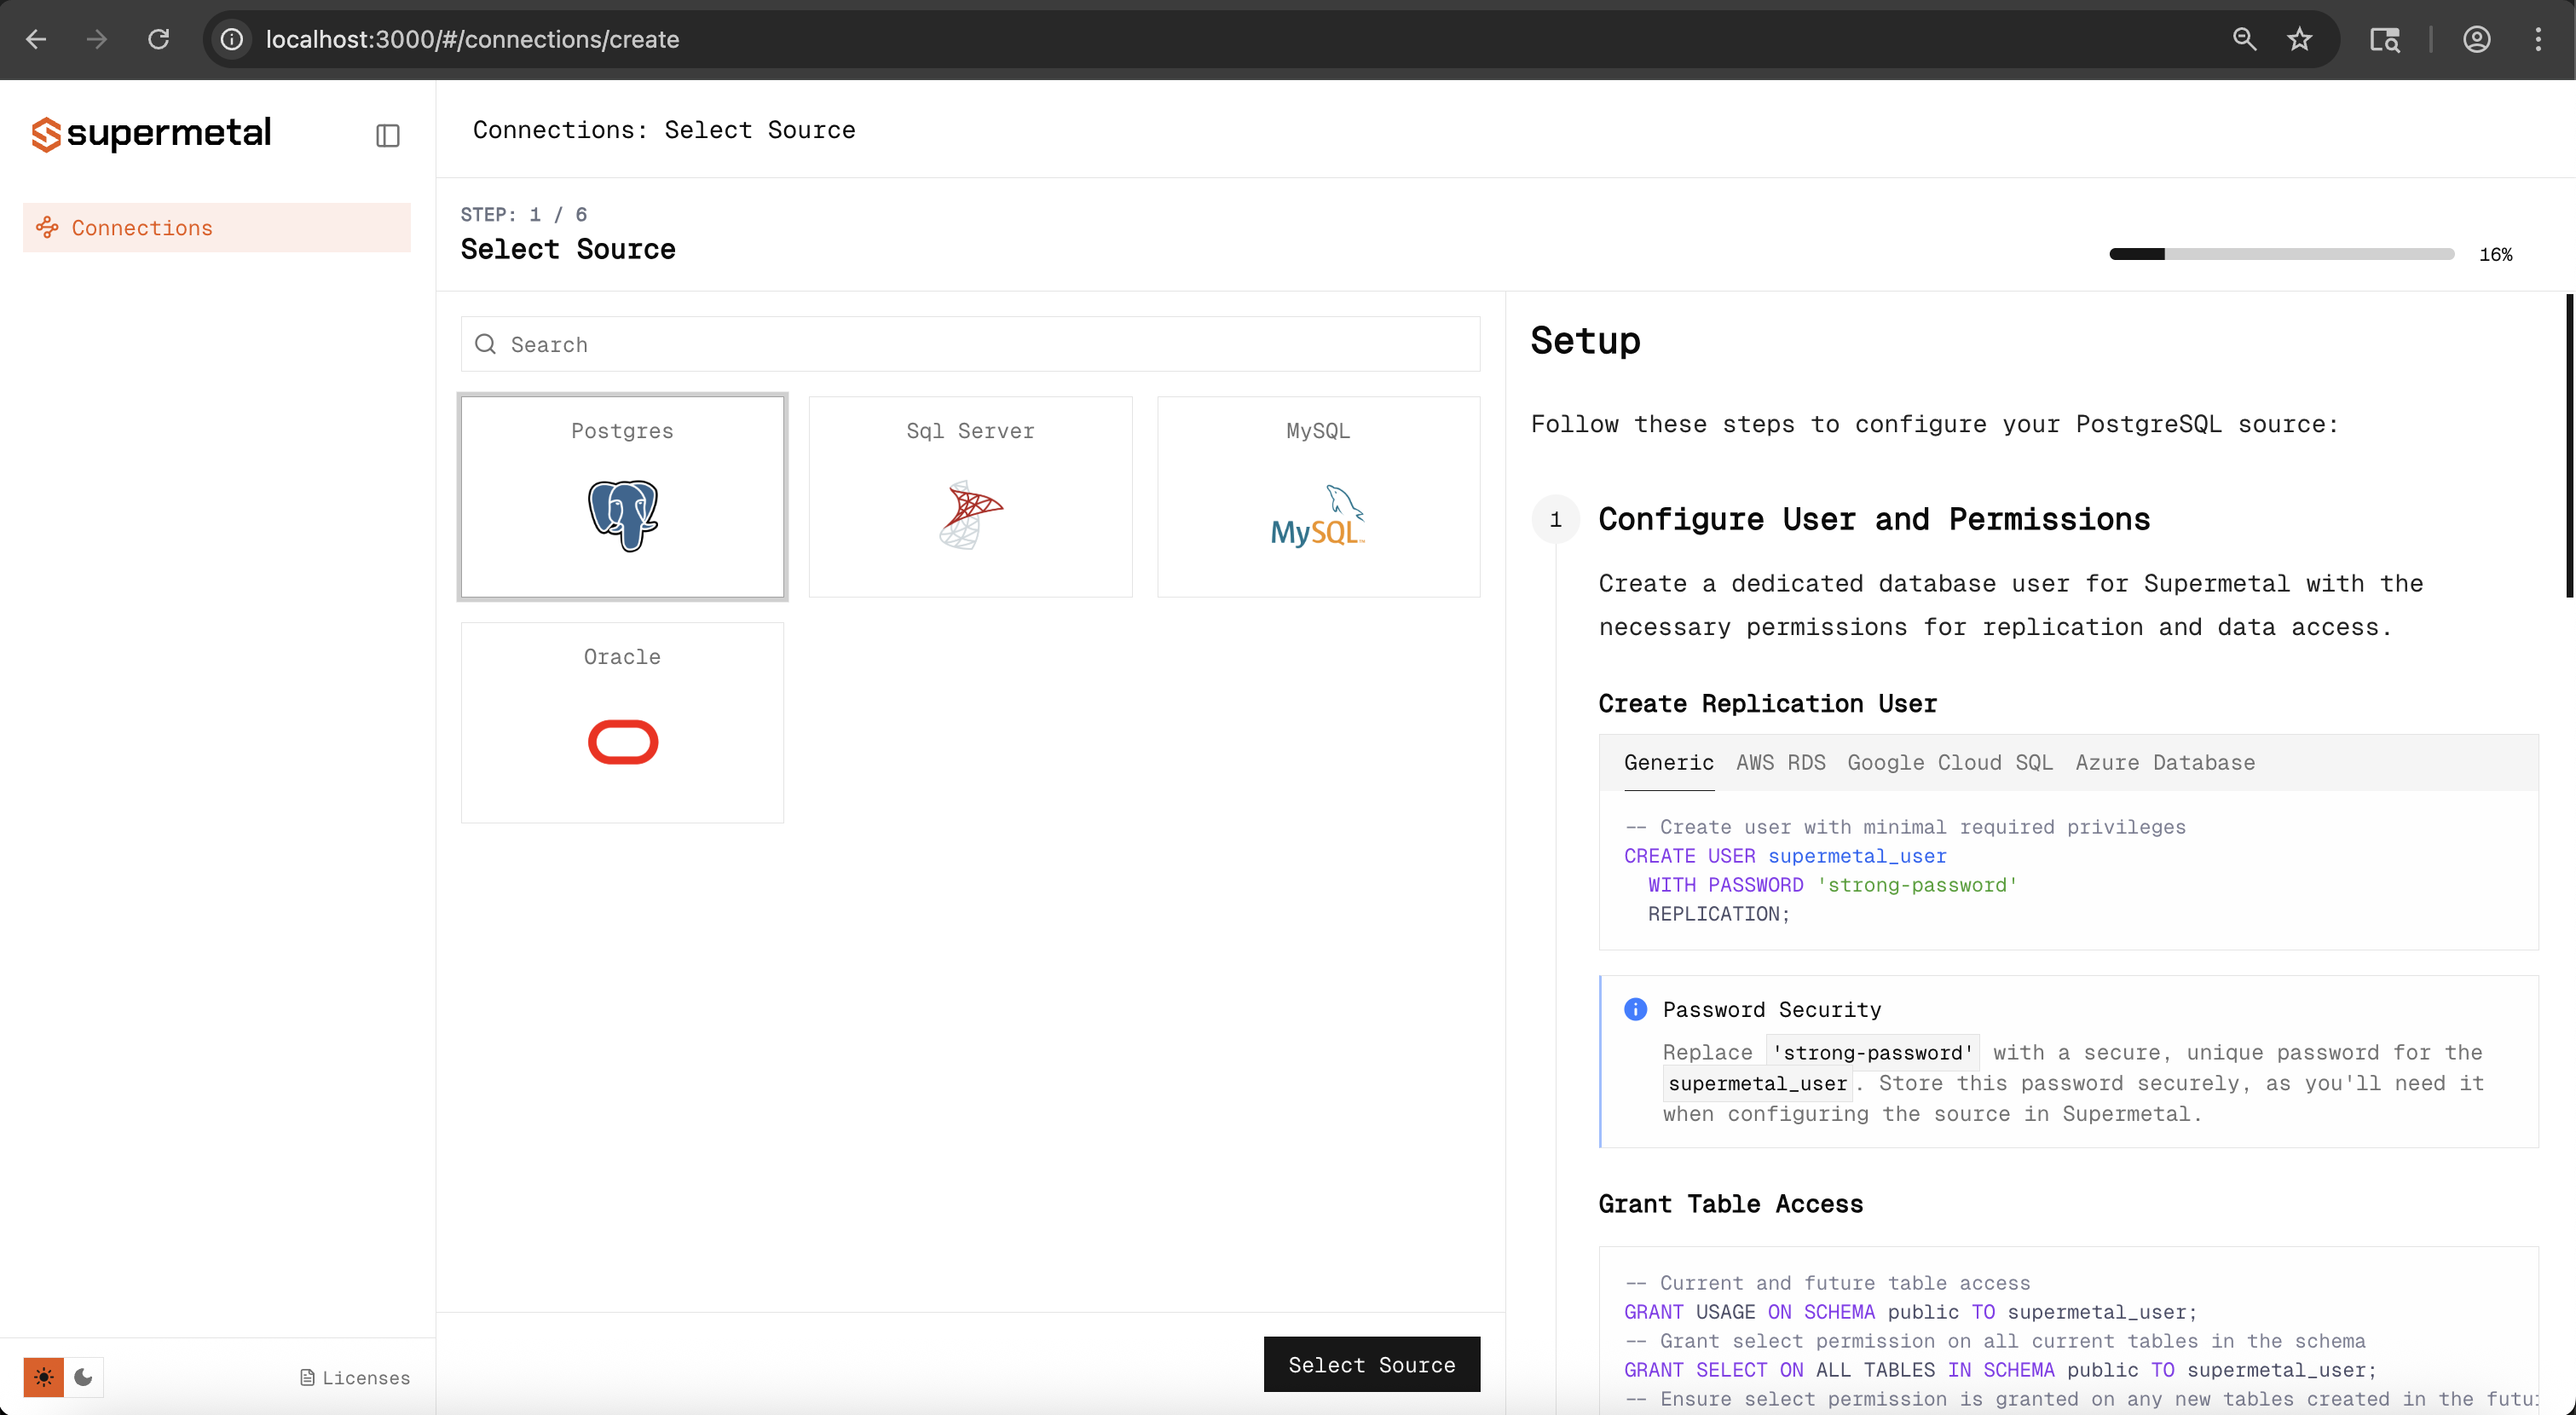Click the setup progress bar at 16%
The image size is (2576, 1415).
point(2280,253)
